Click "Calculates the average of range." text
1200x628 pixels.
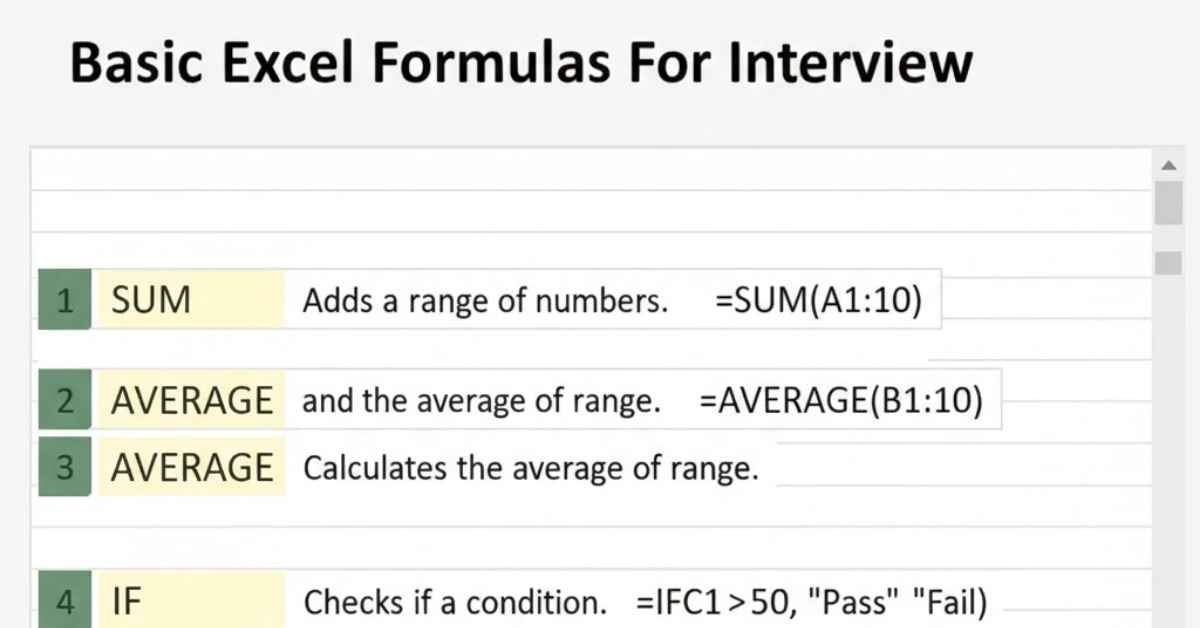pos(530,468)
